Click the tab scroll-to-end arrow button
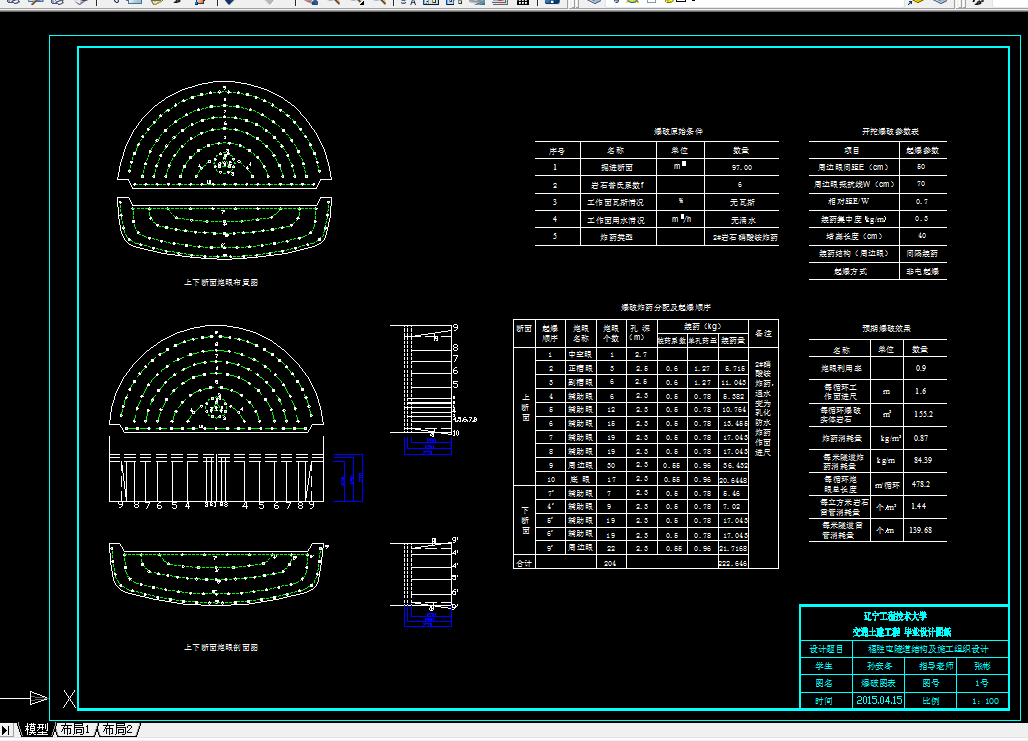This screenshot has width=1028, height=741. pos(6,729)
